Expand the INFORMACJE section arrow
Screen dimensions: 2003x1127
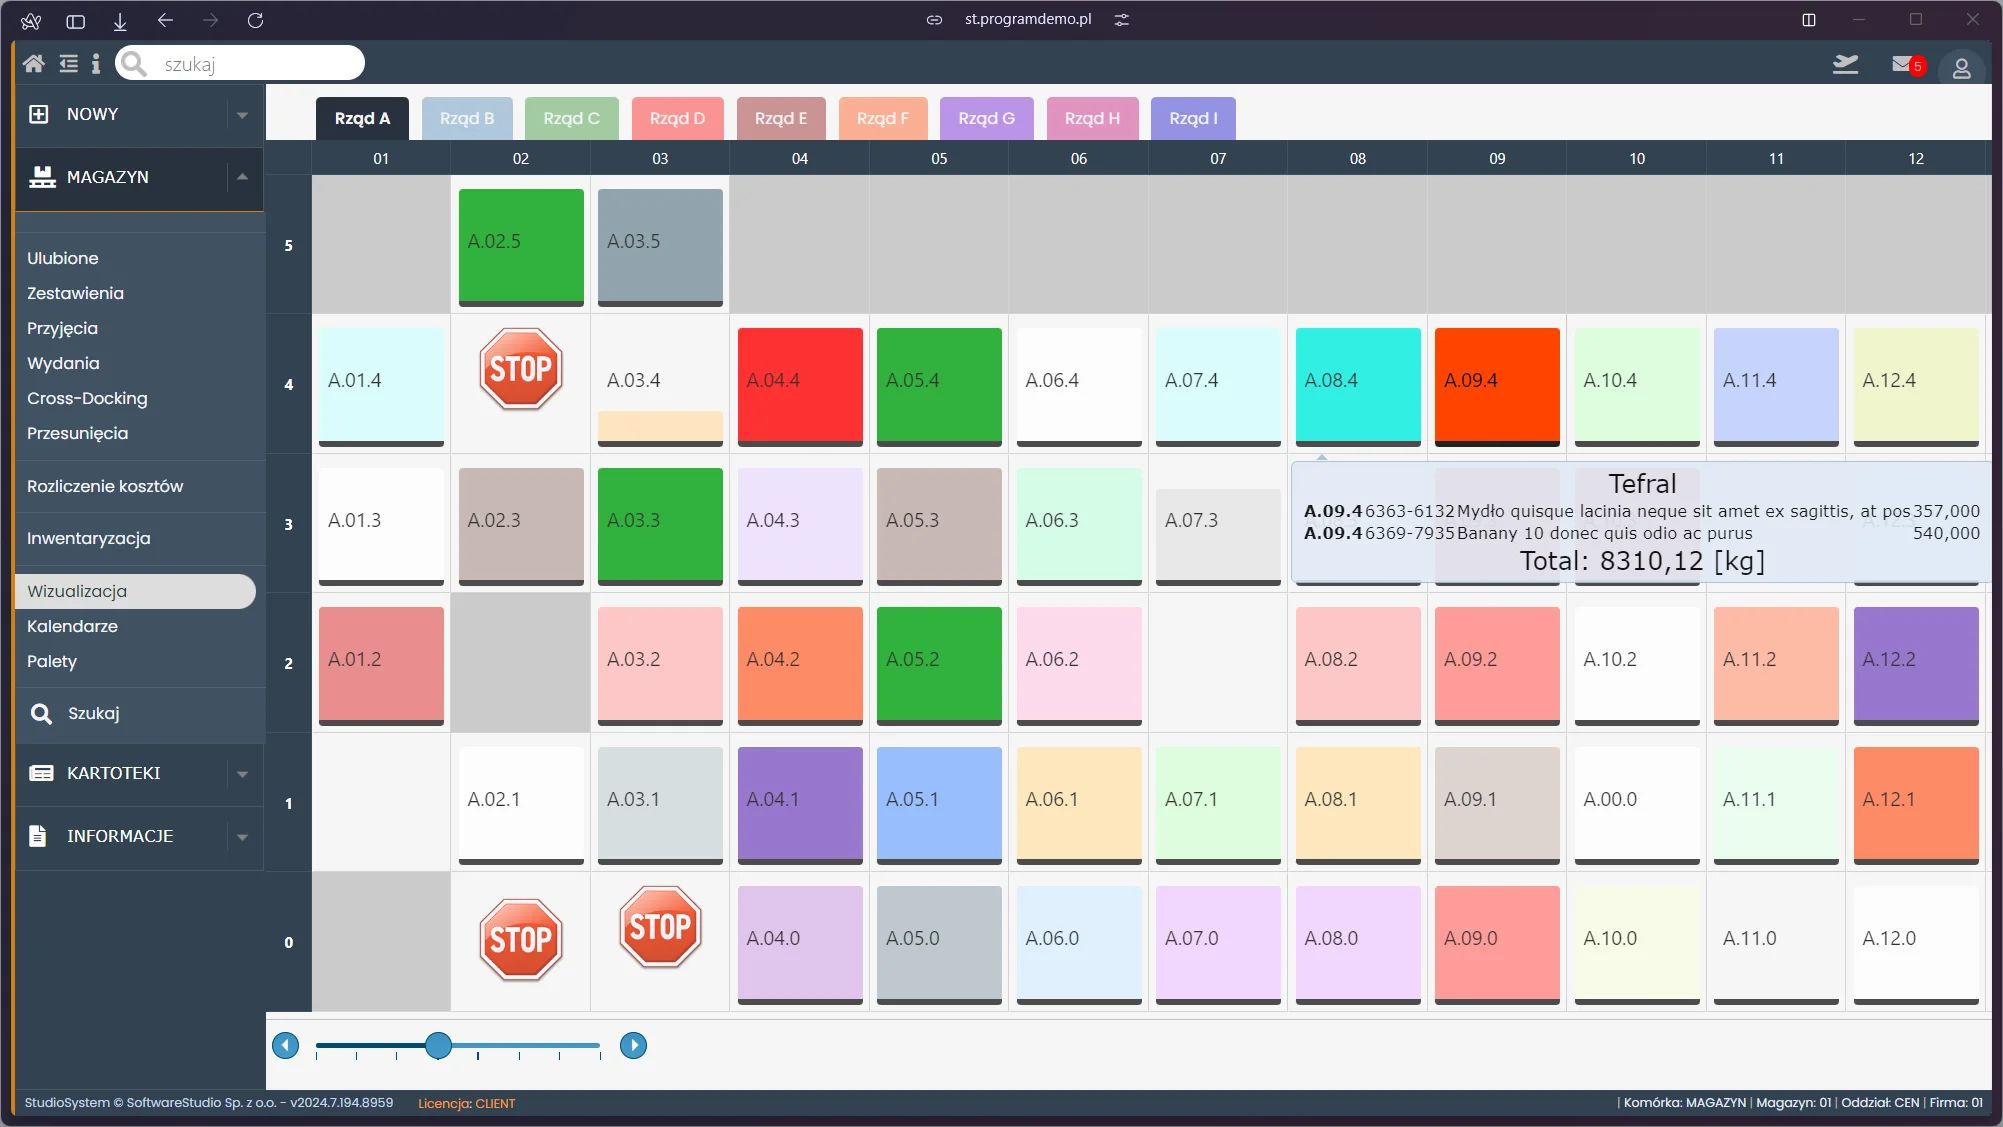[x=242, y=837]
